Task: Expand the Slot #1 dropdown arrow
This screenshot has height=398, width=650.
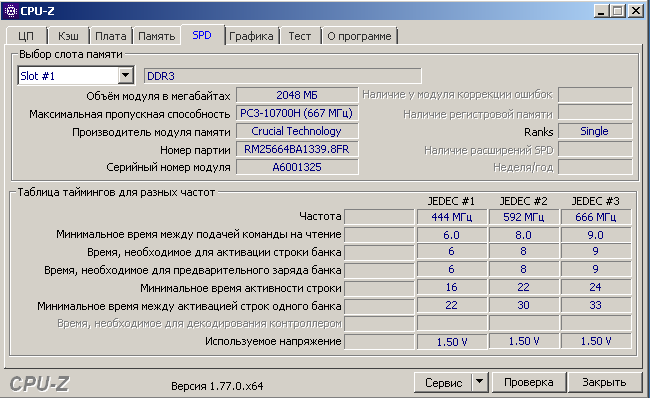Action: click(x=125, y=75)
